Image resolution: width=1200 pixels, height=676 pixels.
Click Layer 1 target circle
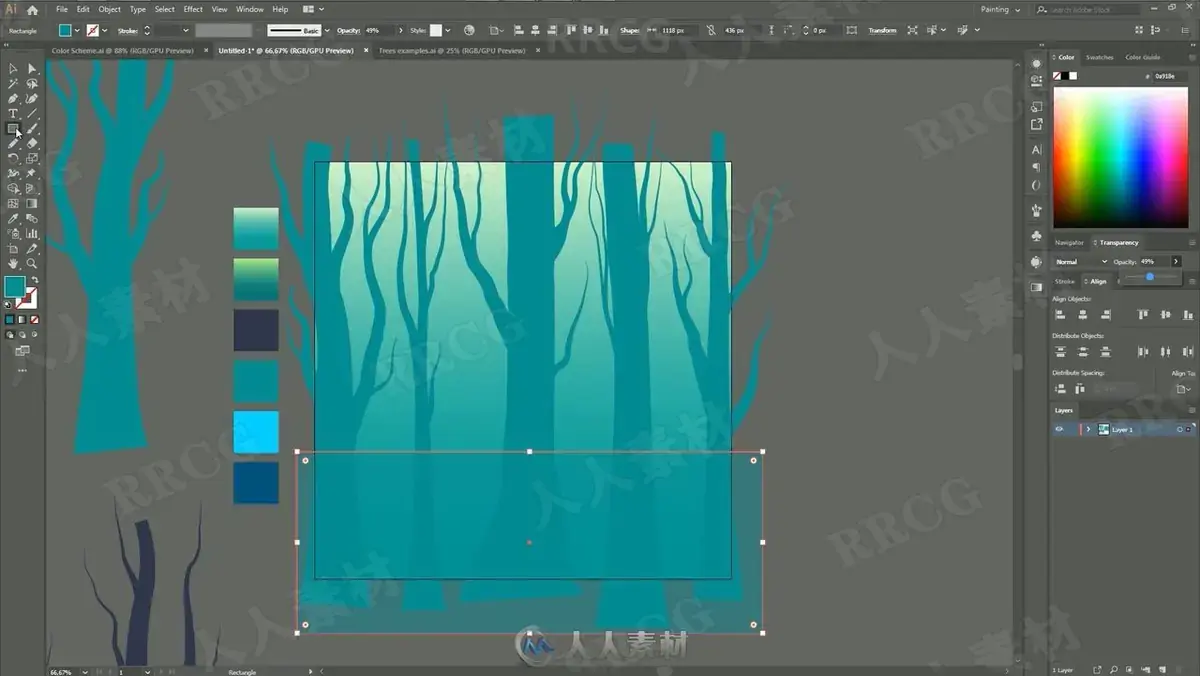(1179, 429)
